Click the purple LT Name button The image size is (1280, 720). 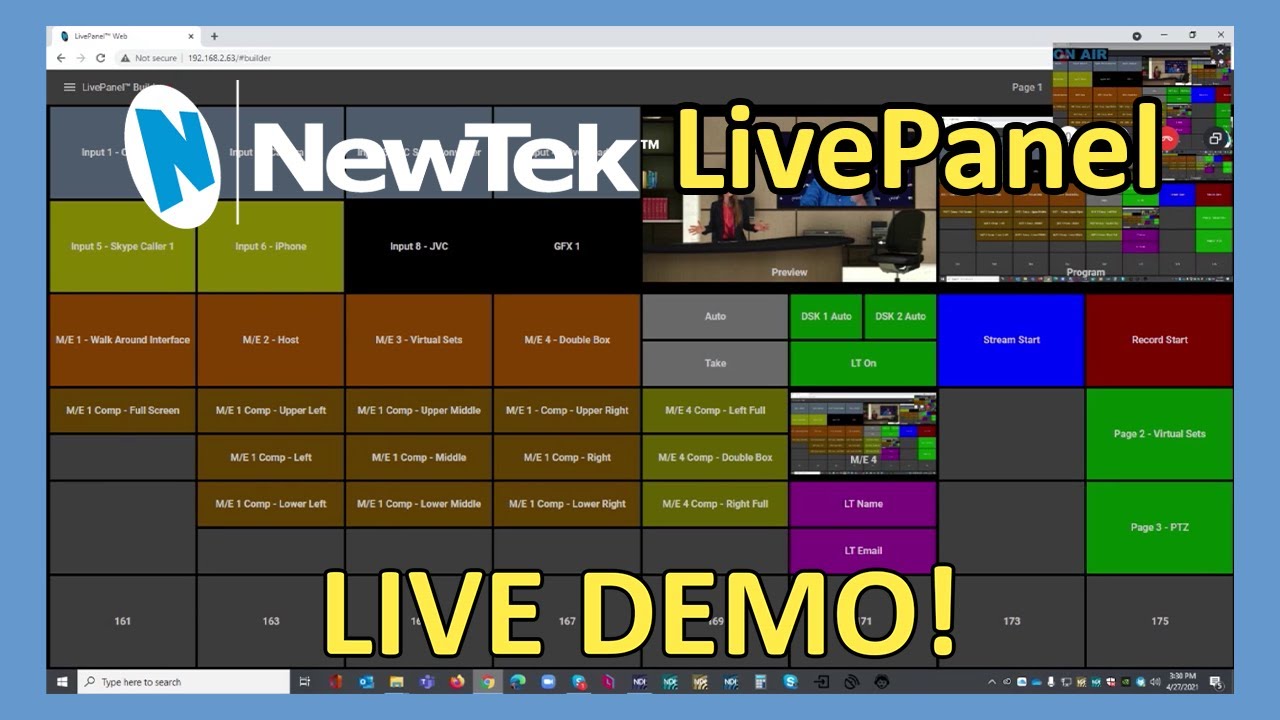[863, 504]
